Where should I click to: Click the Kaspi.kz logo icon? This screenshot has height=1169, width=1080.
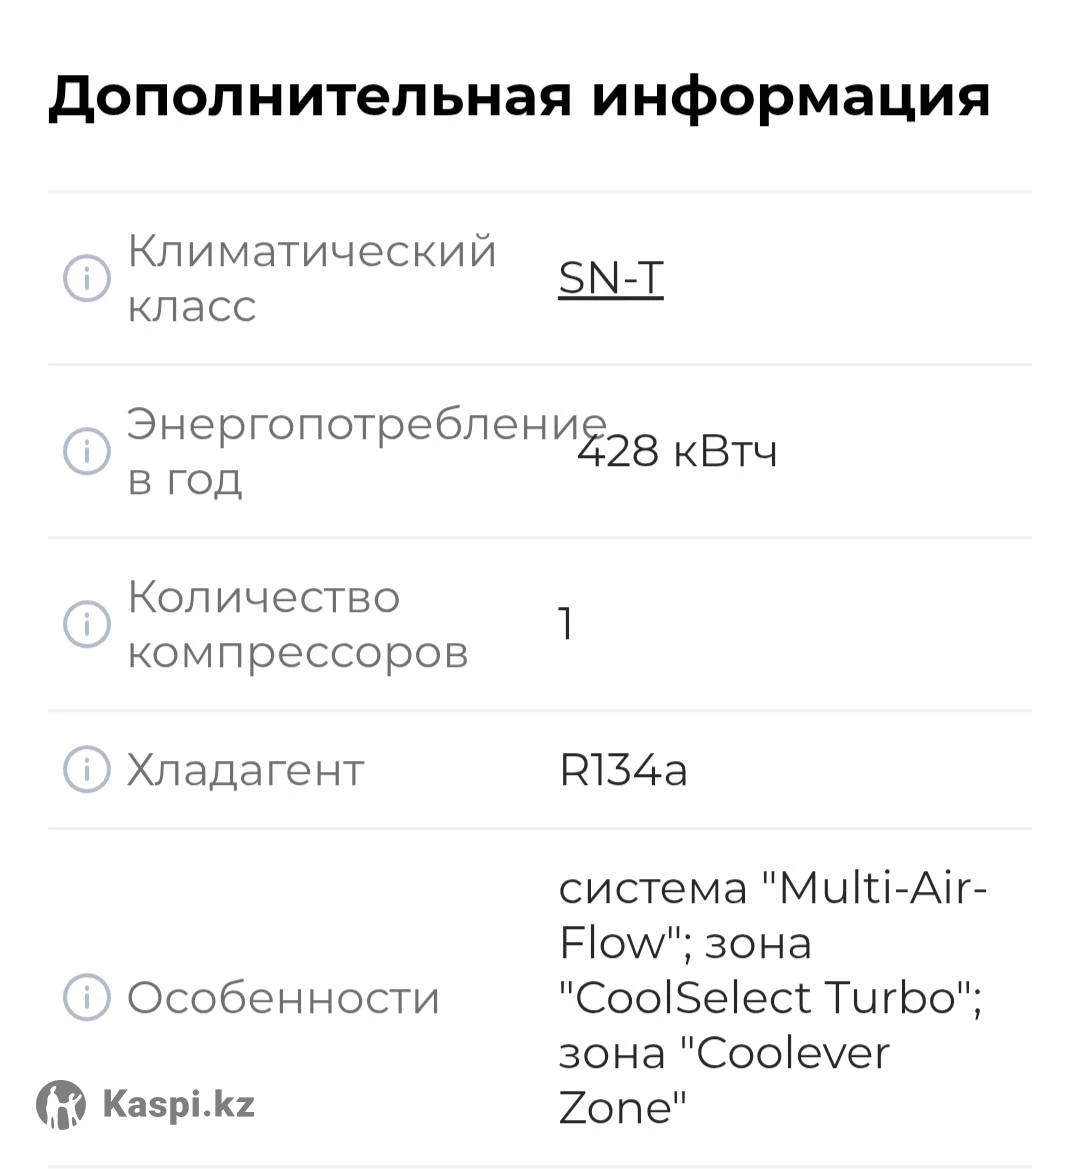click(x=61, y=1105)
